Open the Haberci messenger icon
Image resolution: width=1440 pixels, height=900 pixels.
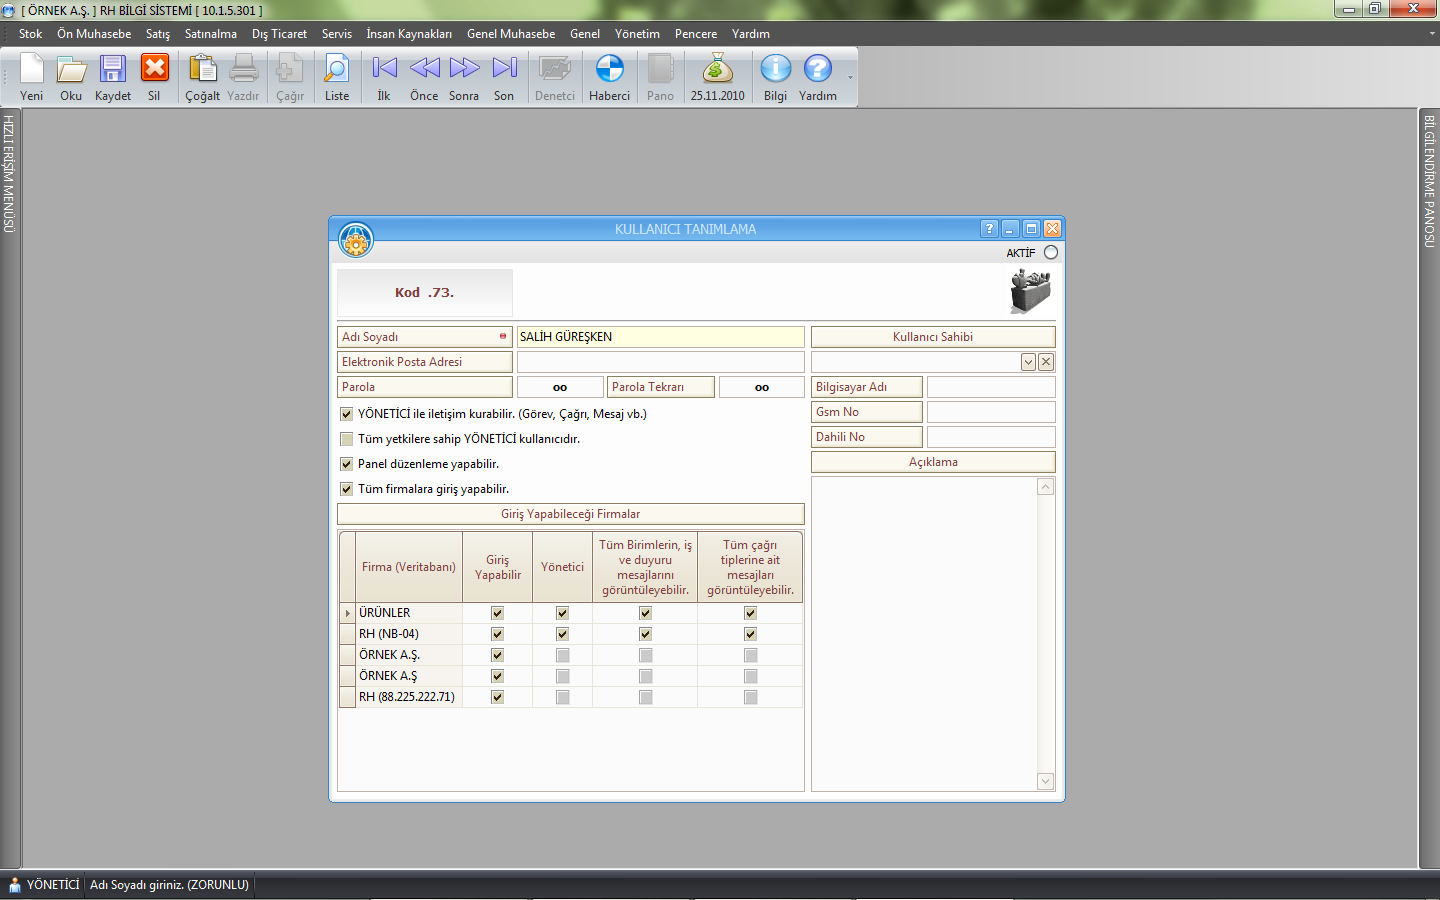point(609,70)
